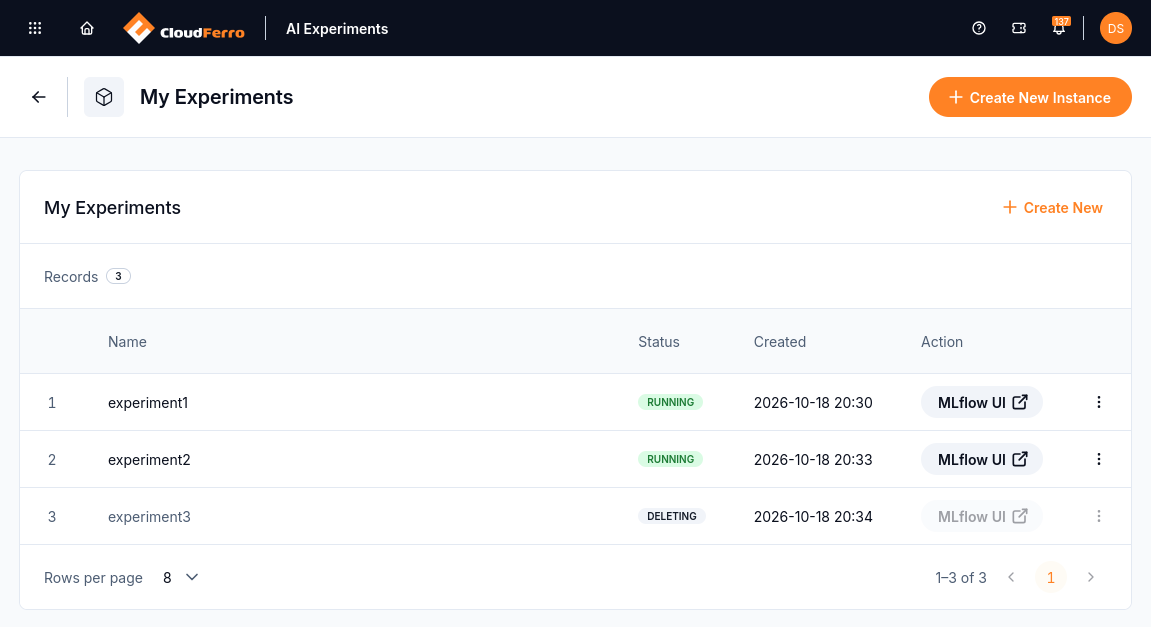Click the CloudFerro logo
The height and width of the screenshot is (627, 1151).
click(x=184, y=29)
